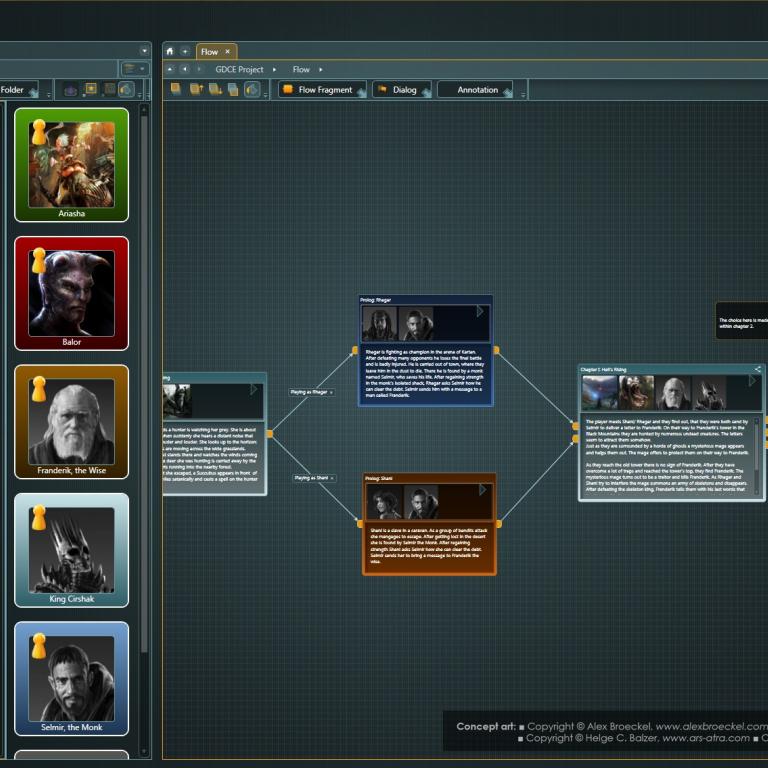The width and height of the screenshot is (768, 768).
Task: Create a Dialog node
Action: [402, 90]
